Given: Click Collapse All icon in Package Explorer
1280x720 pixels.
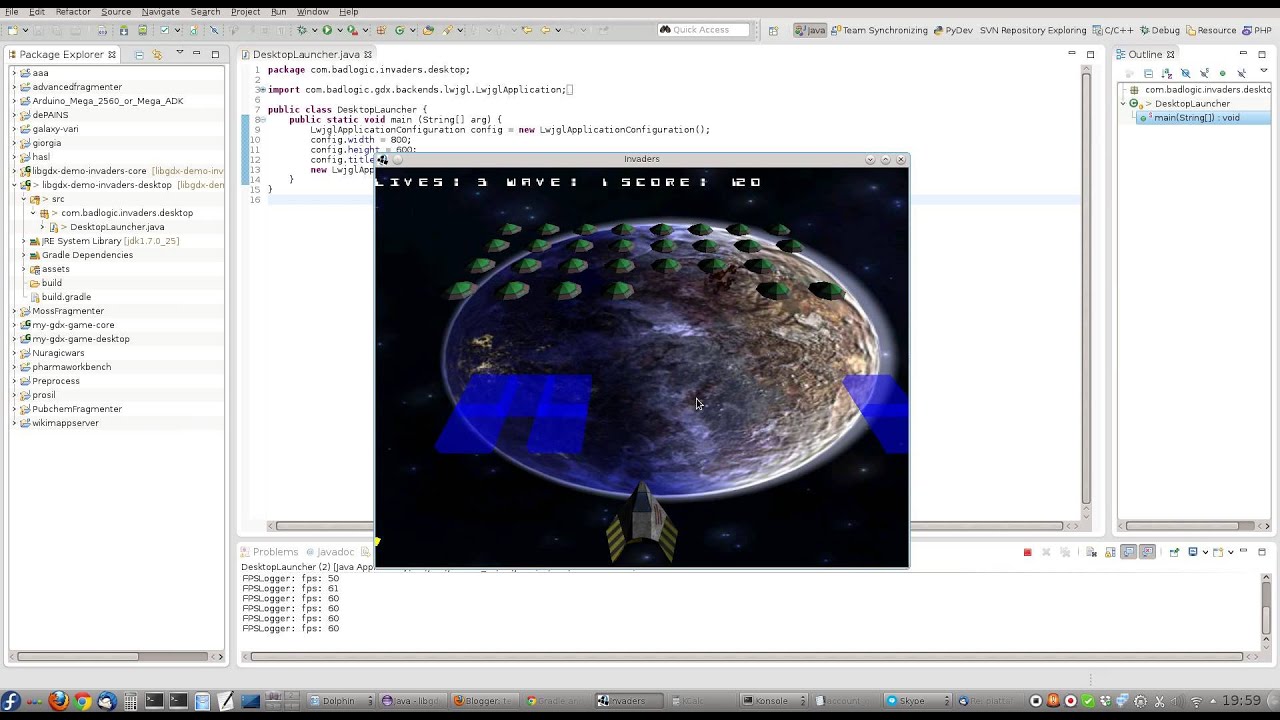Looking at the screenshot, I should click(x=139, y=54).
